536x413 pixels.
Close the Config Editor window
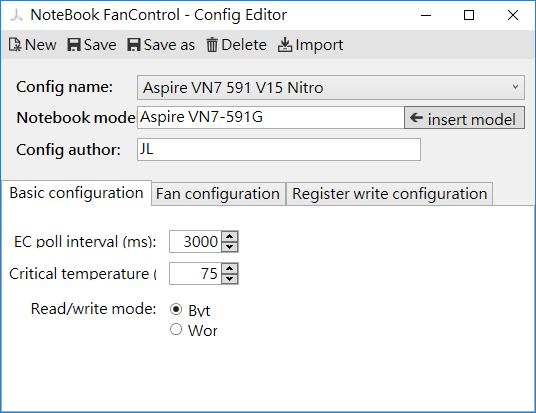click(513, 15)
